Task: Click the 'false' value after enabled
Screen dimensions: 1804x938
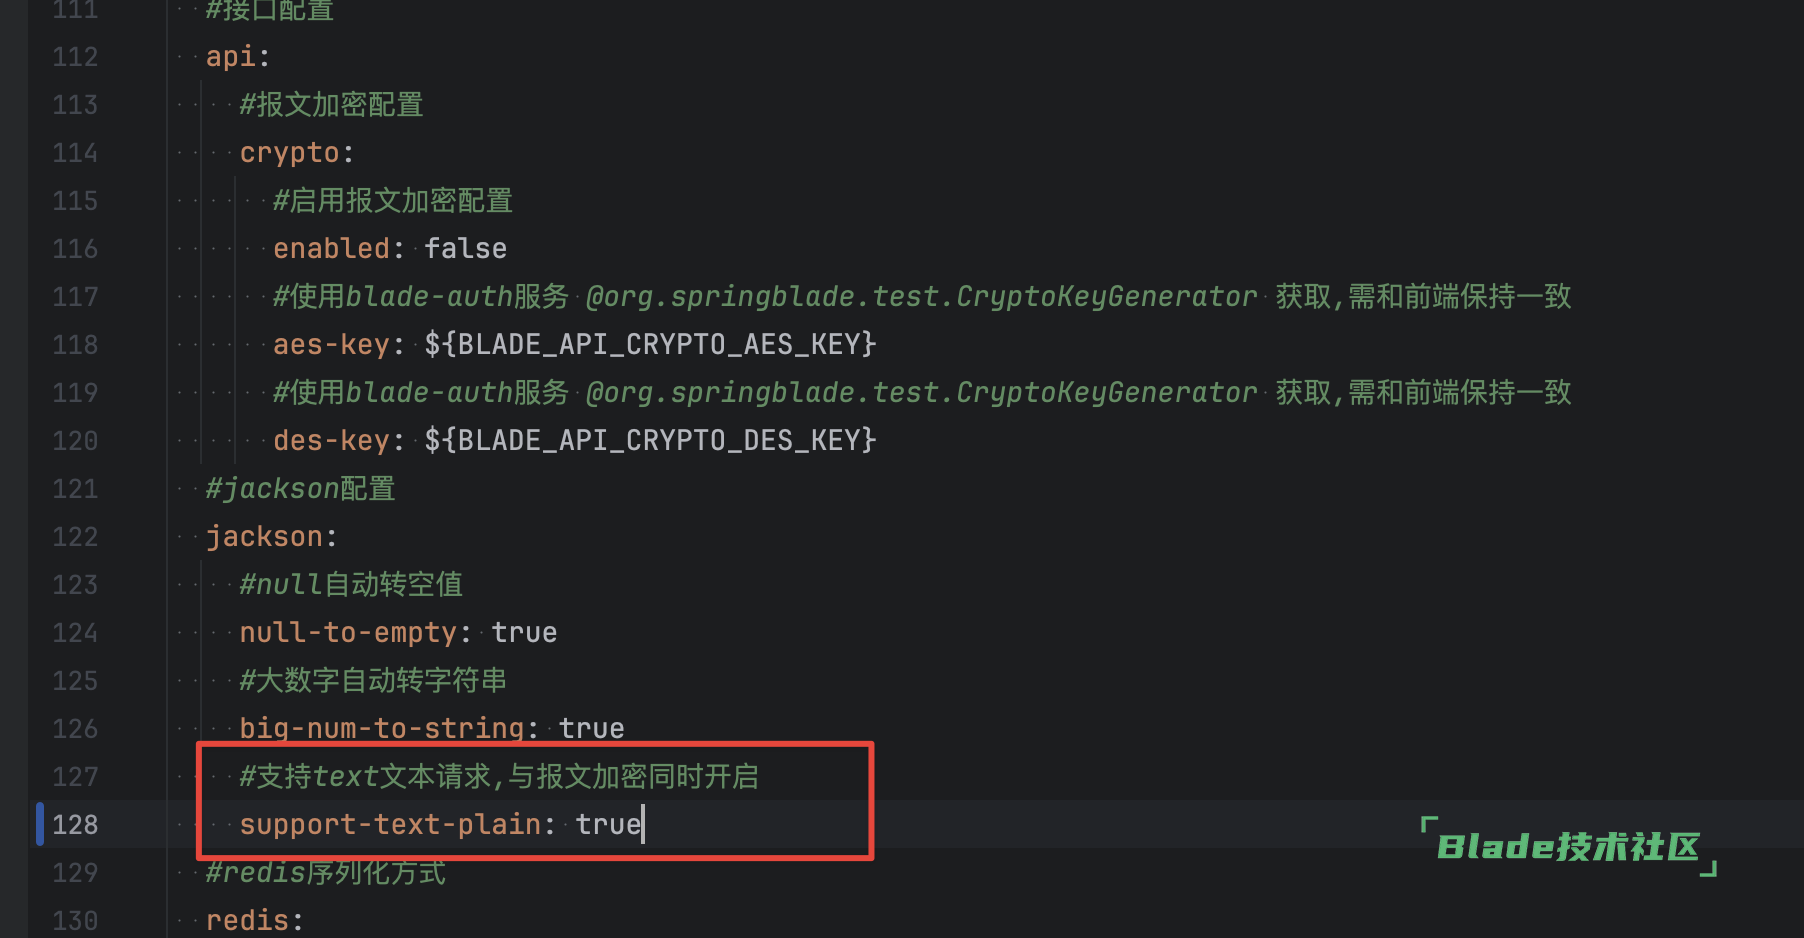Action: tap(465, 248)
